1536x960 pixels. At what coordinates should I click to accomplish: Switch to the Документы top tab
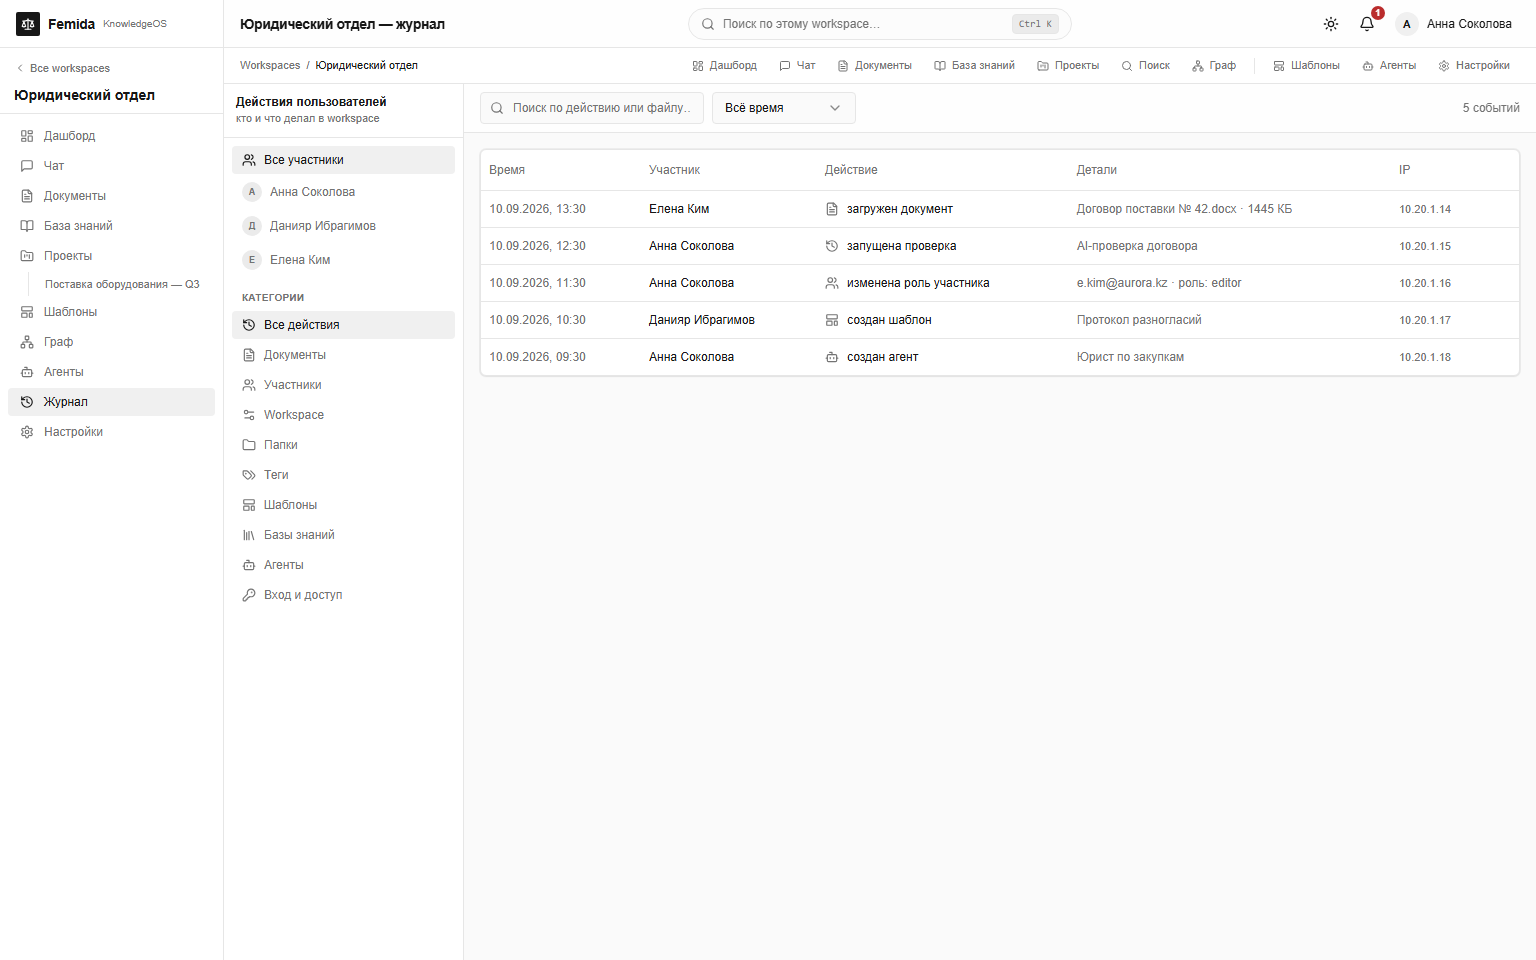click(x=874, y=66)
